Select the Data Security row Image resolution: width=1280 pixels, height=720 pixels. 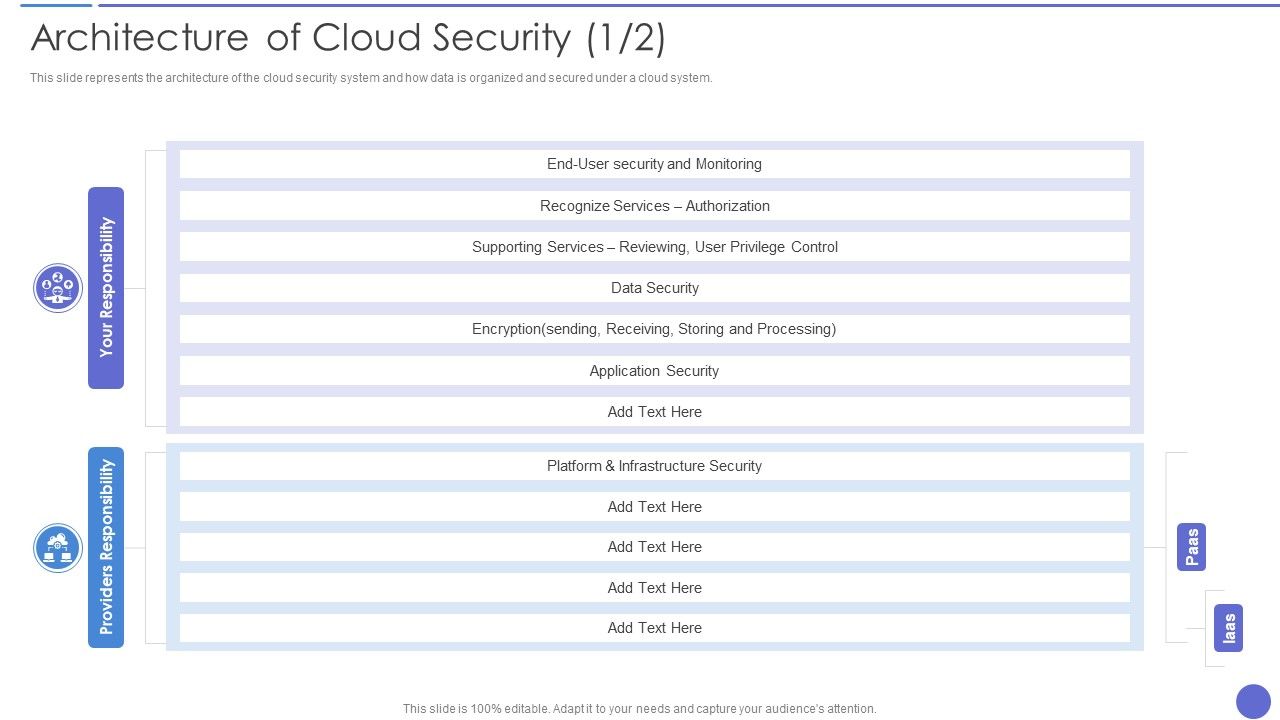click(655, 288)
